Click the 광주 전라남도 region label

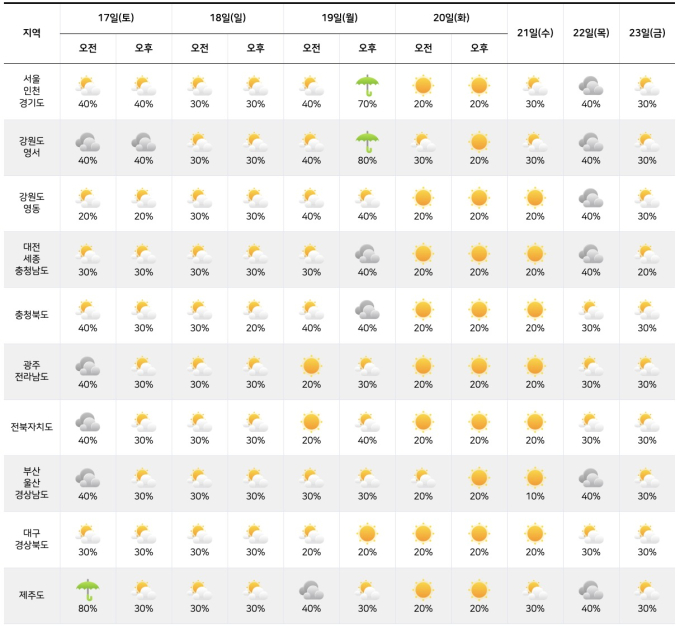(x=32, y=371)
